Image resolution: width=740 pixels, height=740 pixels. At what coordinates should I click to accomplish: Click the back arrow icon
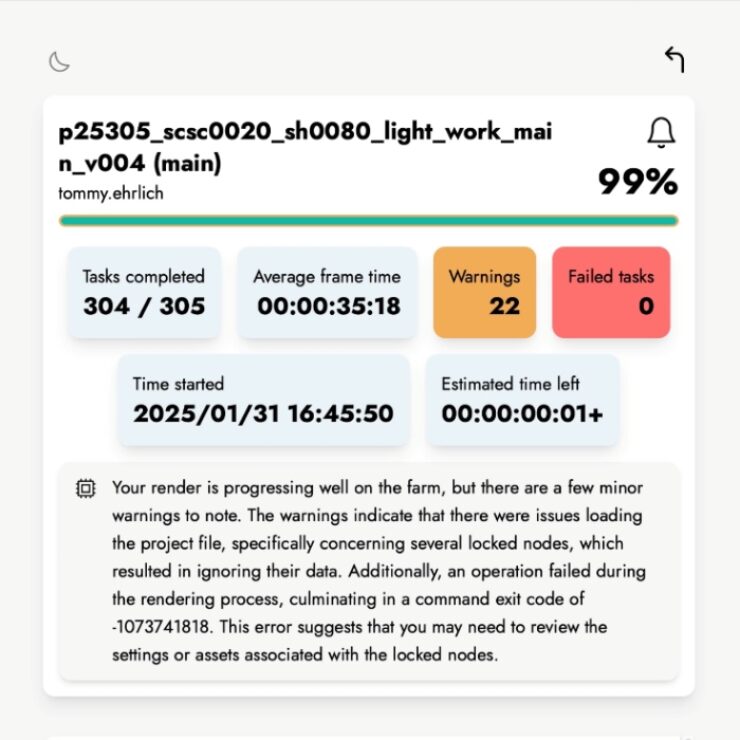coord(675,59)
